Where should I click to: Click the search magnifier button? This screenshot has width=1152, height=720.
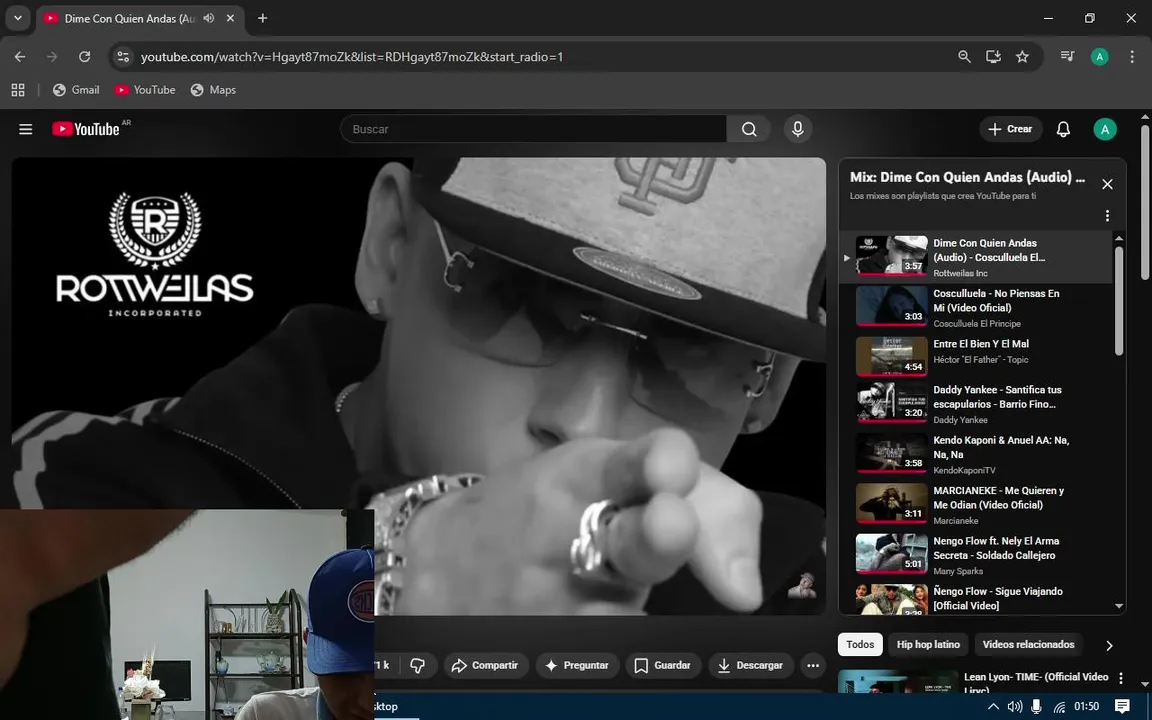749,129
